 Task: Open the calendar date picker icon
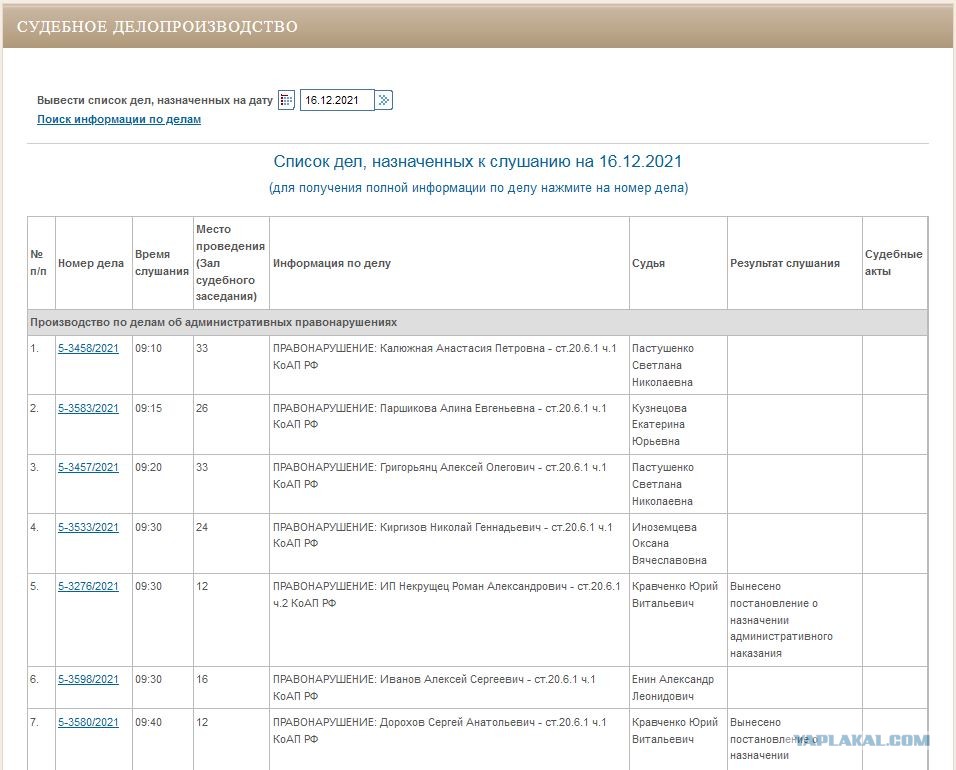[x=287, y=100]
